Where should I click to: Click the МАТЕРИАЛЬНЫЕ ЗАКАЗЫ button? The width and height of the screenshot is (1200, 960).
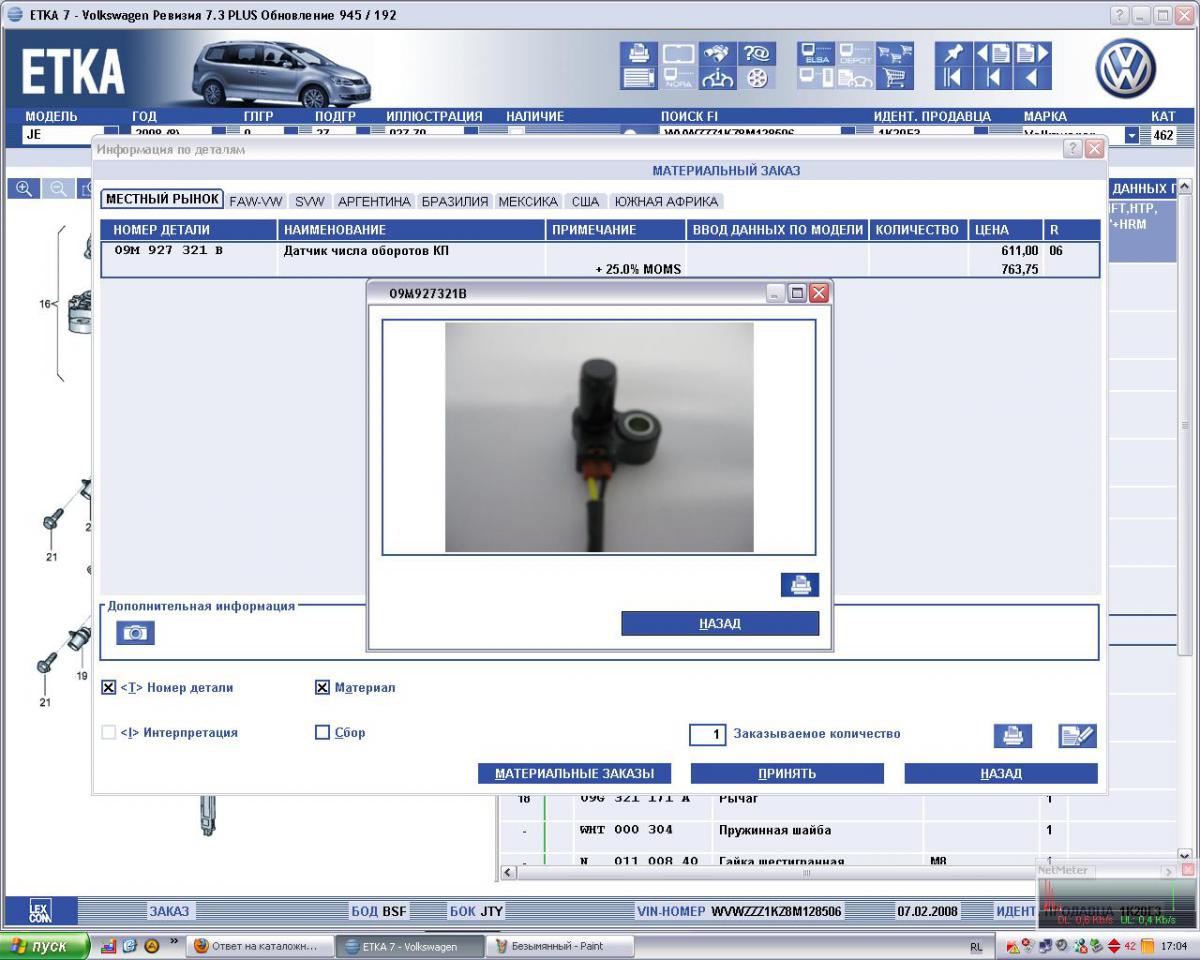click(x=574, y=774)
